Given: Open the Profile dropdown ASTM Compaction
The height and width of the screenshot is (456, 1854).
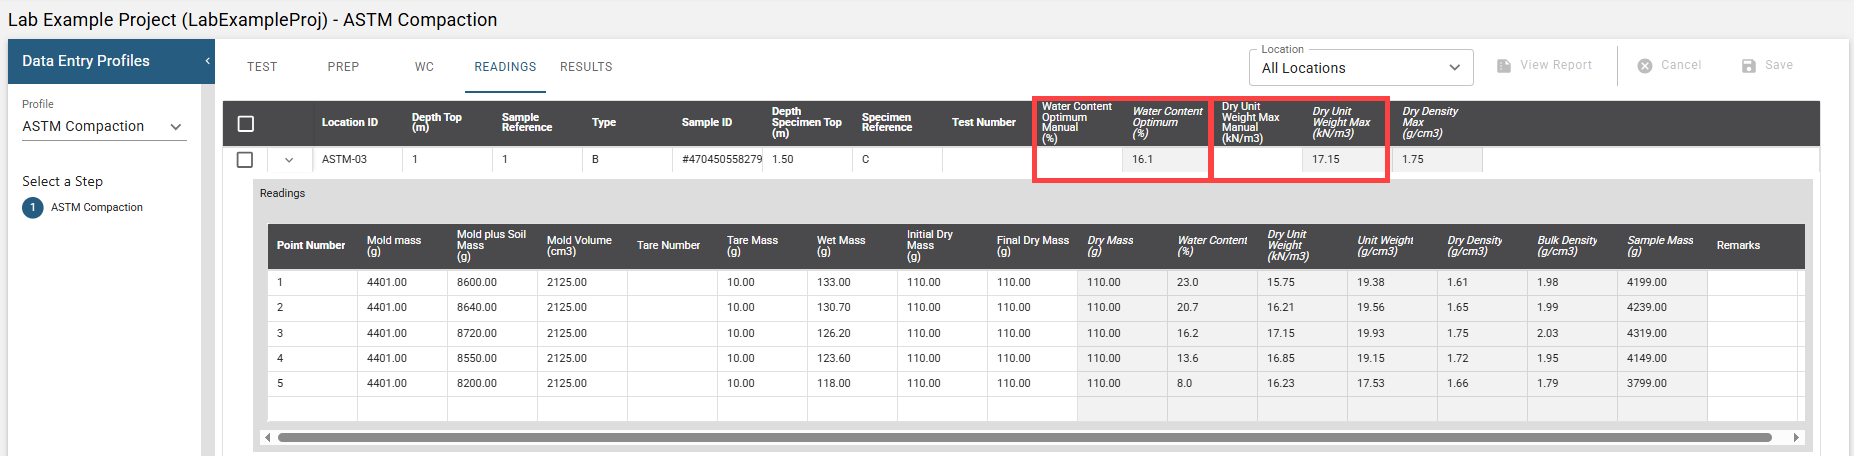Looking at the screenshot, I should pyautogui.click(x=103, y=127).
